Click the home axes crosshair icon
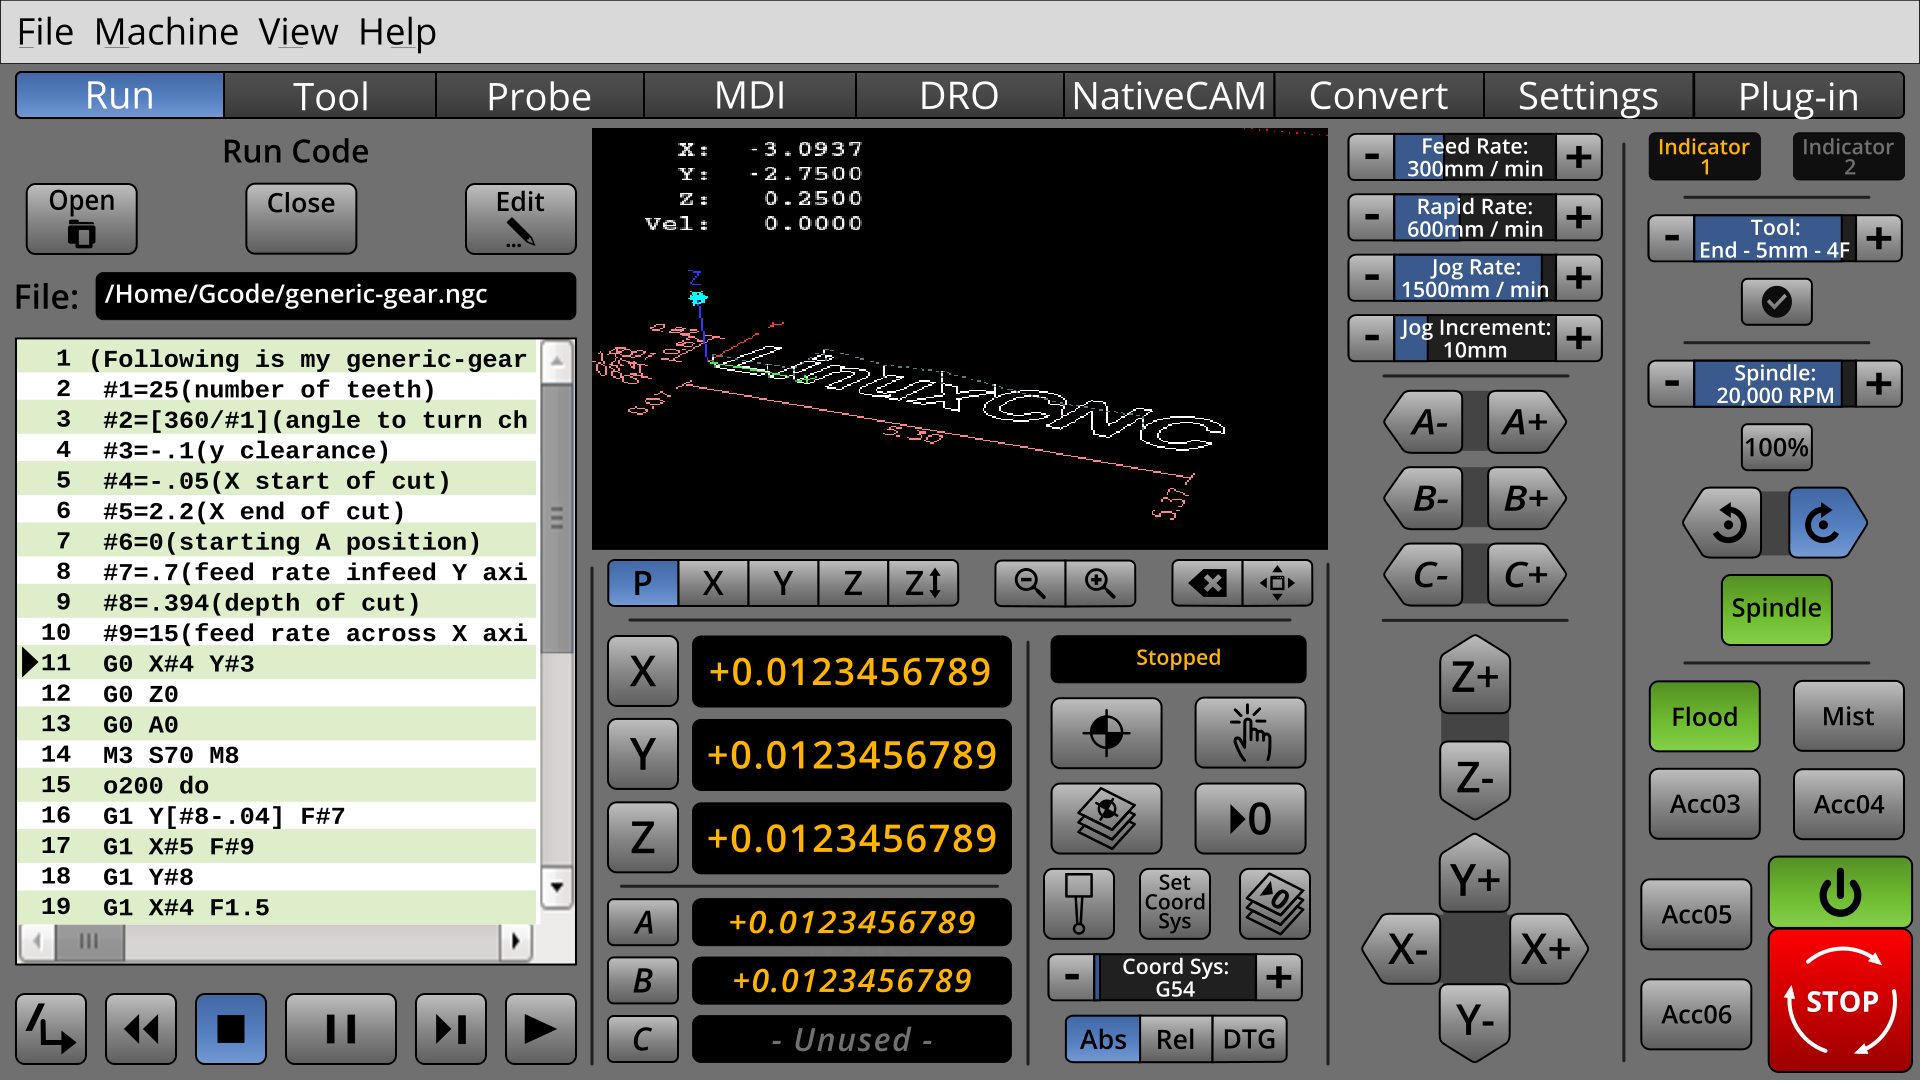Screen dimensions: 1920x1080 pos(1107,733)
